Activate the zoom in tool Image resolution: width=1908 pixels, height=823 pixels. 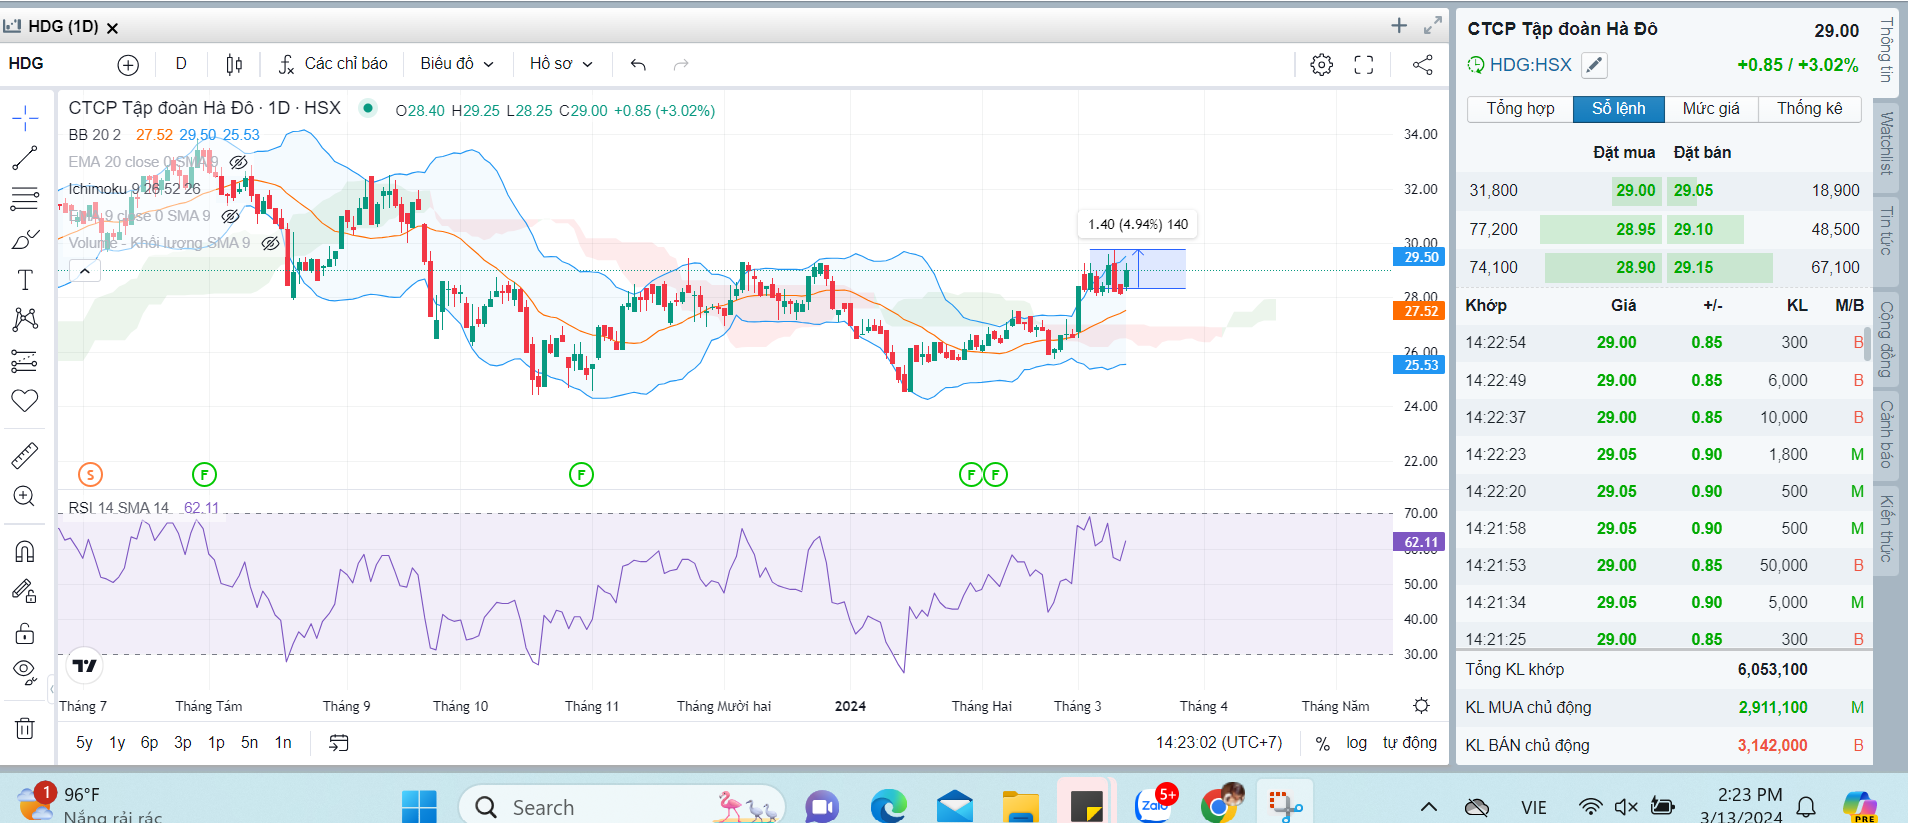click(25, 496)
